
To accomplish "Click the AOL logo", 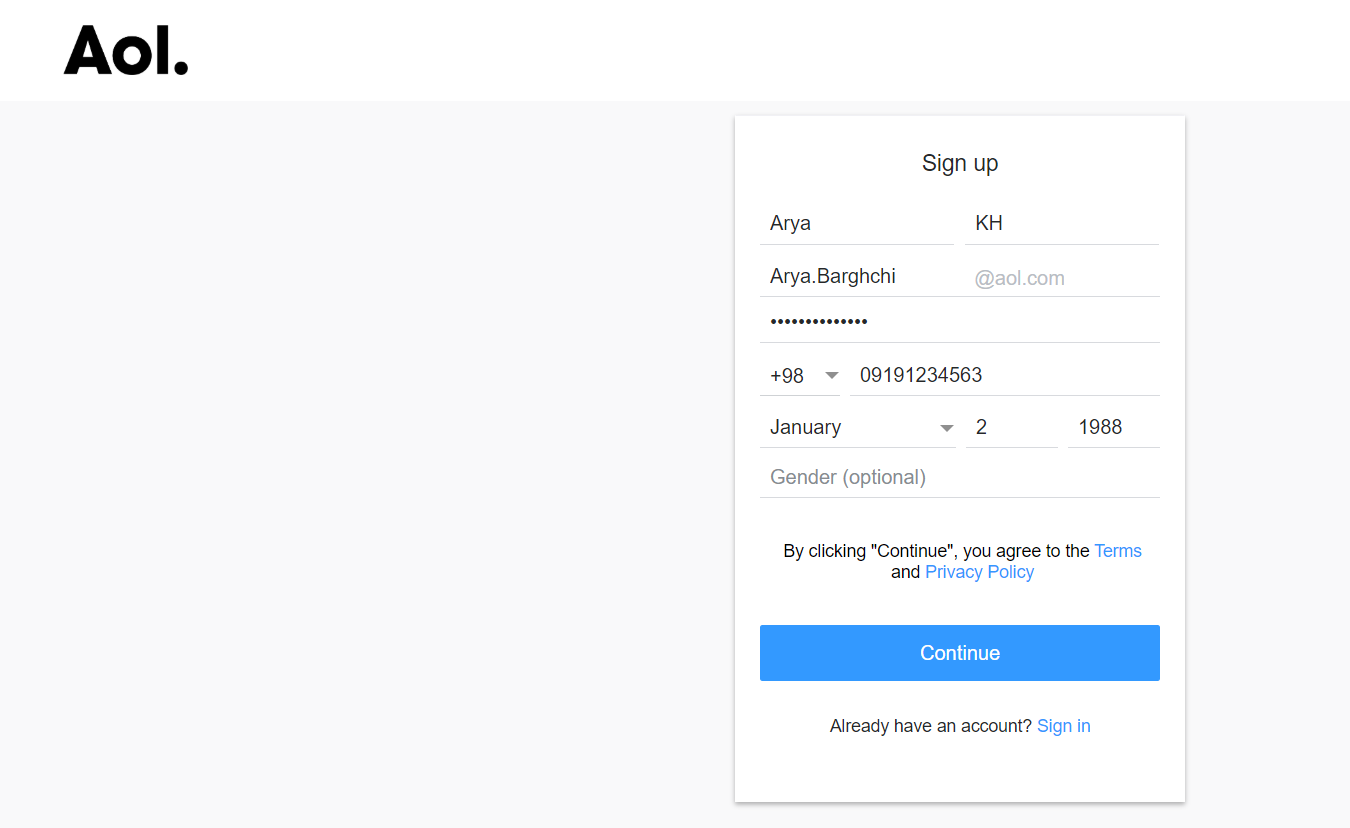I will click(126, 50).
